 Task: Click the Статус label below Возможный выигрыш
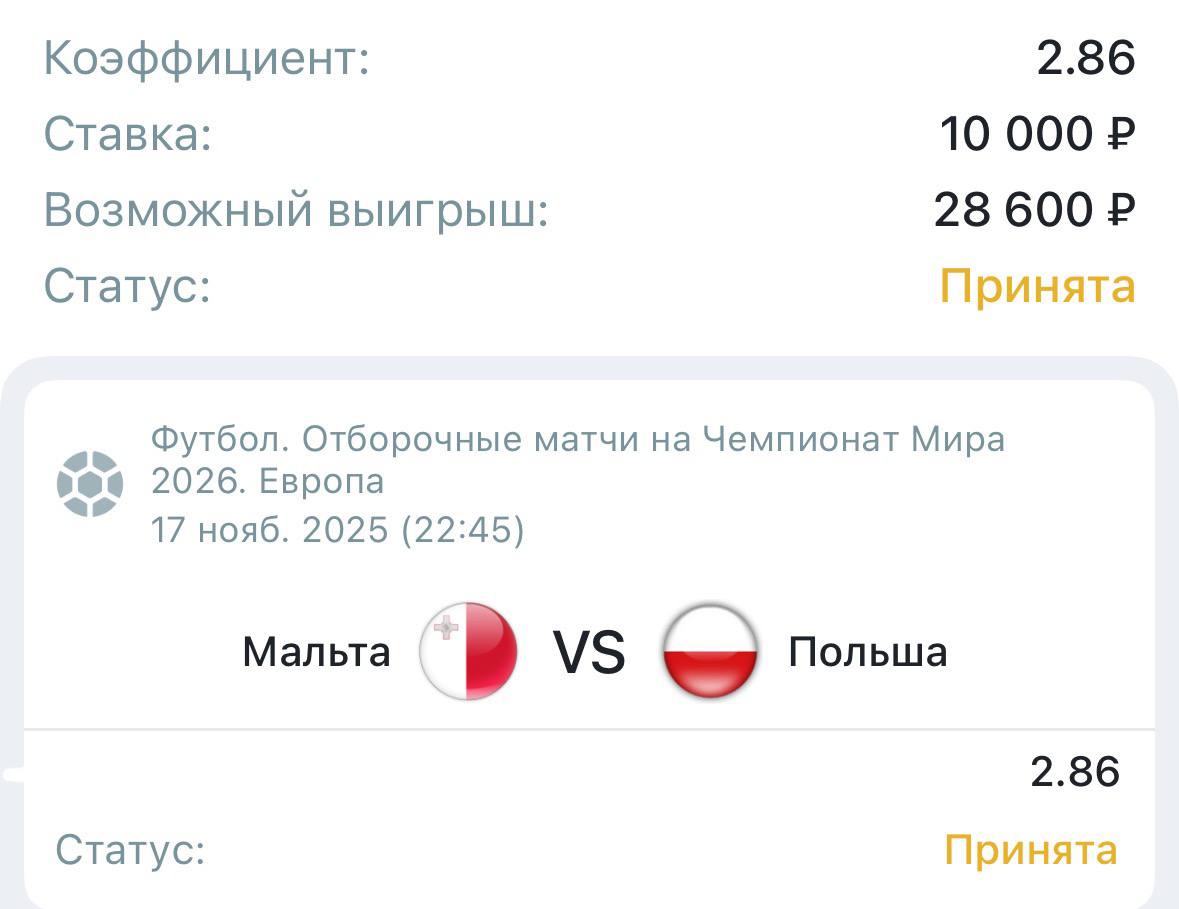(x=128, y=286)
